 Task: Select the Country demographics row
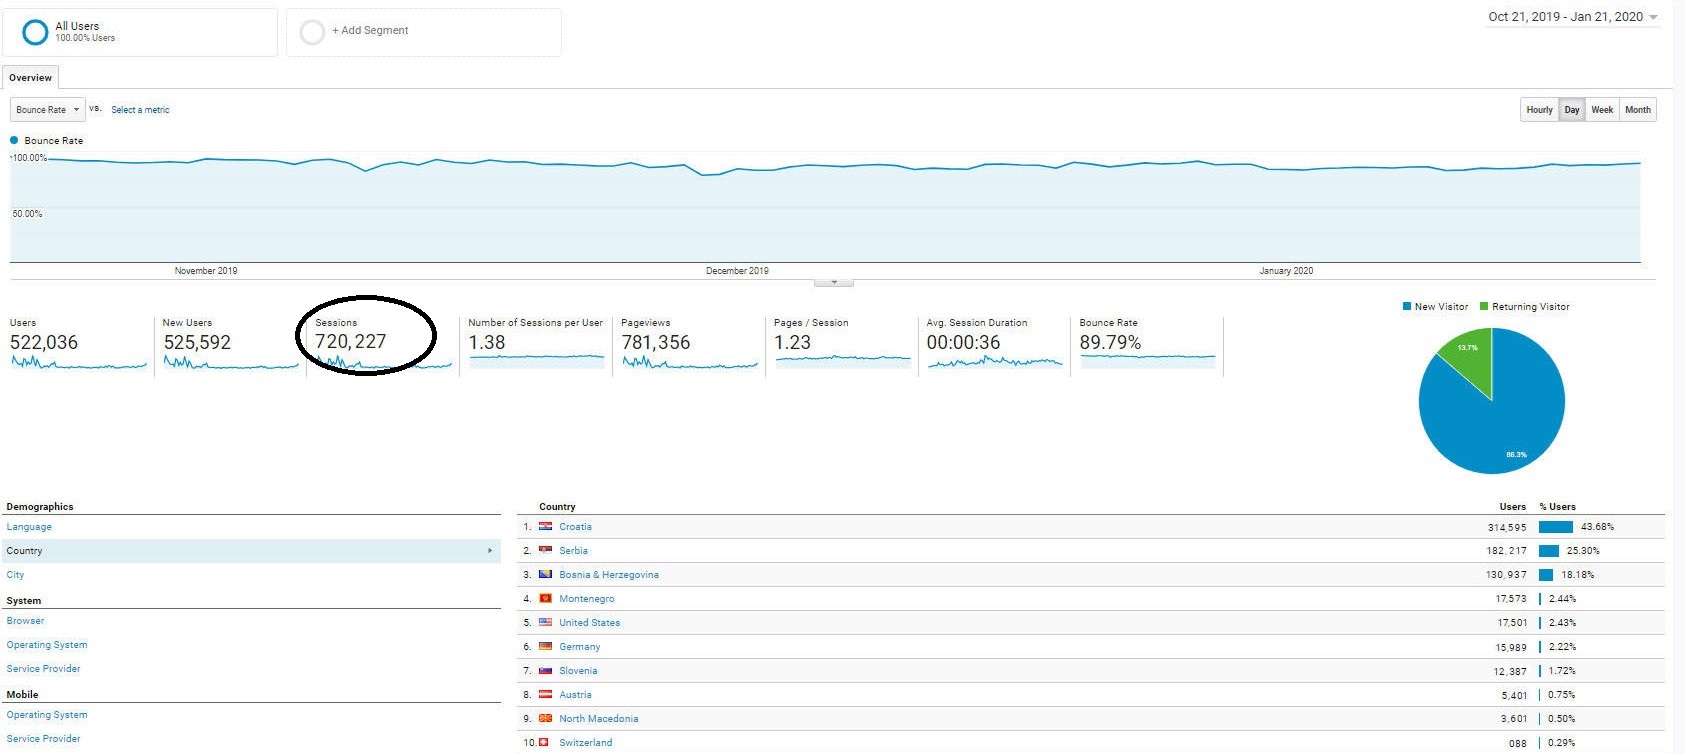pyautogui.click(x=250, y=551)
